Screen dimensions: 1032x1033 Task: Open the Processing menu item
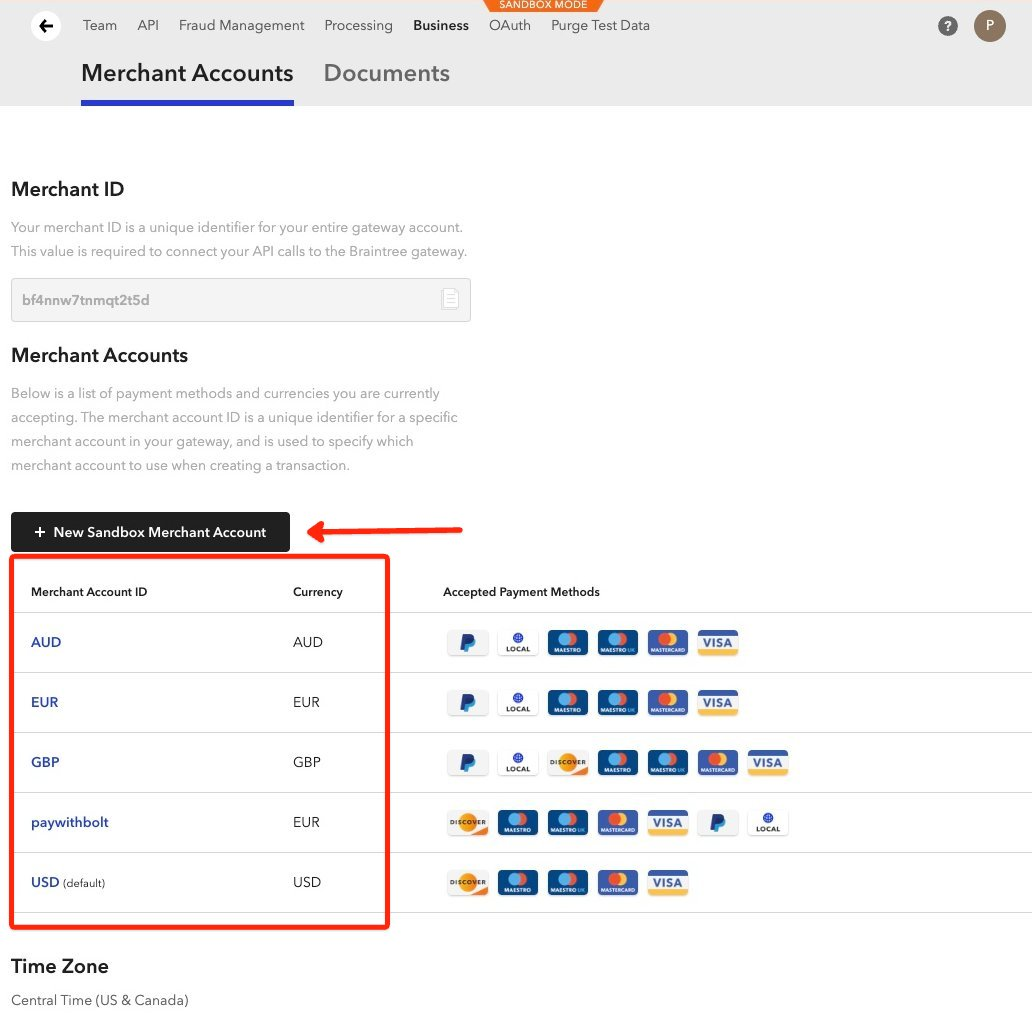click(x=358, y=25)
